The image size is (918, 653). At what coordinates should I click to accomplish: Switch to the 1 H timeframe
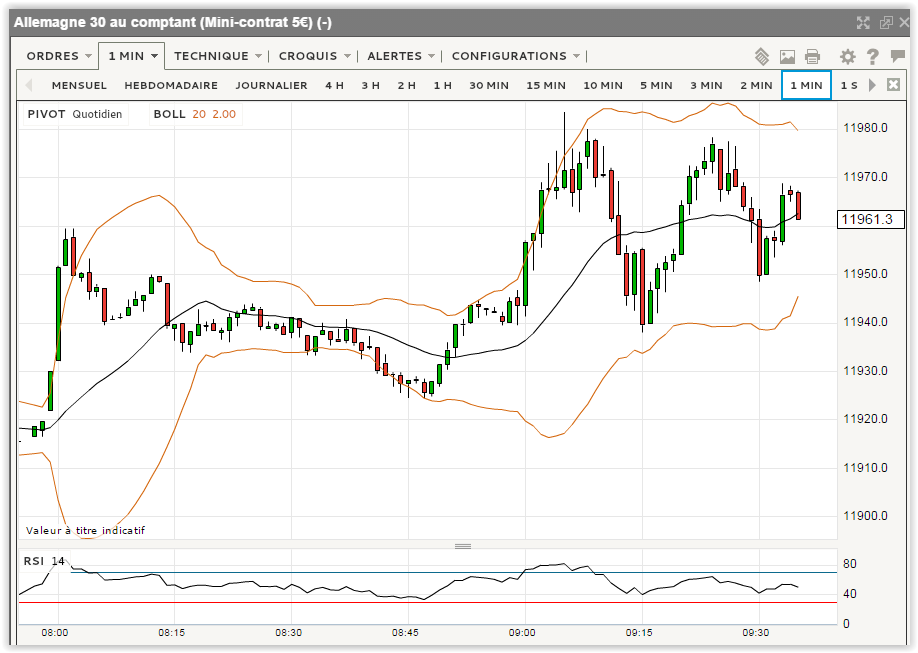click(x=443, y=86)
